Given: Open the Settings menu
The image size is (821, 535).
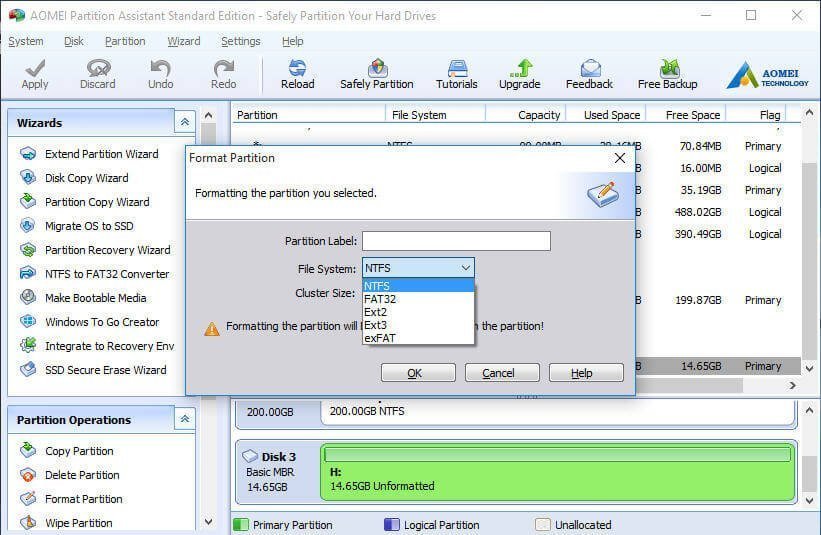Looking at the screenshot, I should click(240, 41).
